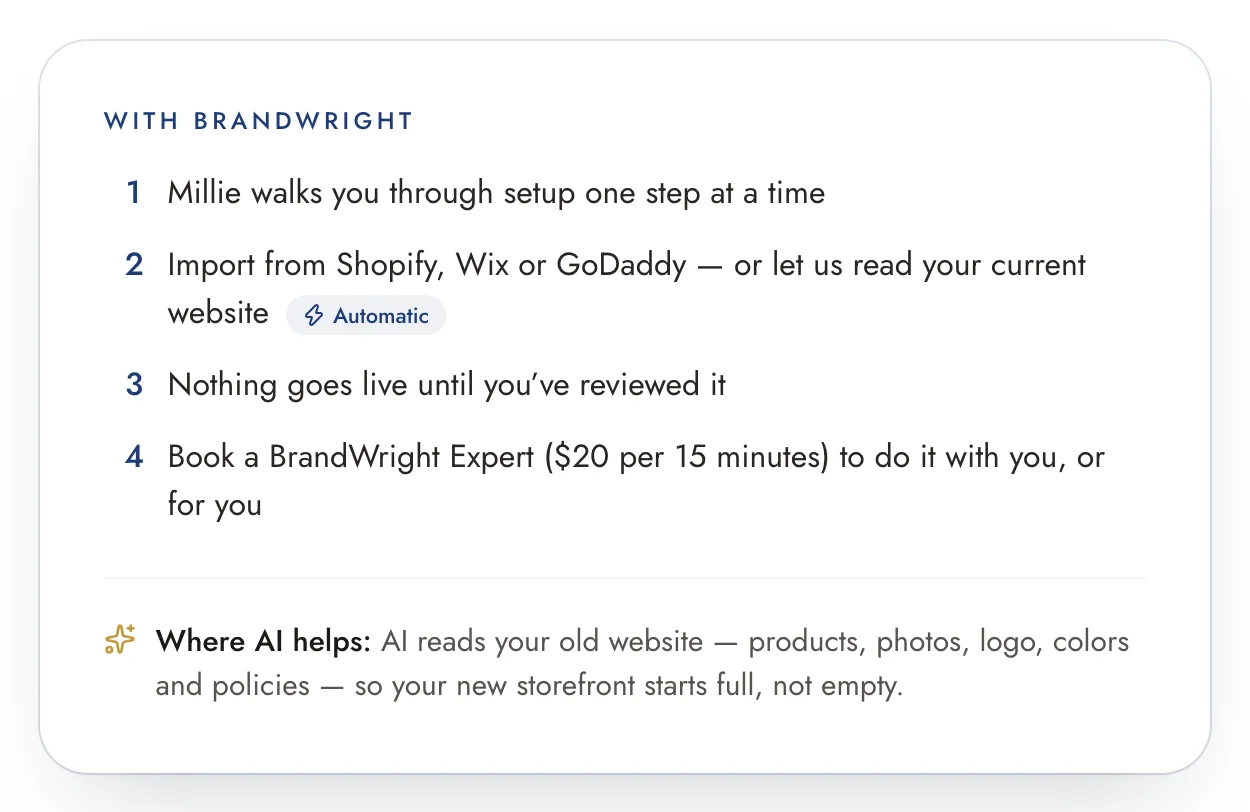This screenshot has width=1250, height=812.
Task: Click the horizontal divider line above AI note
Action: click(x=625, y=578)
